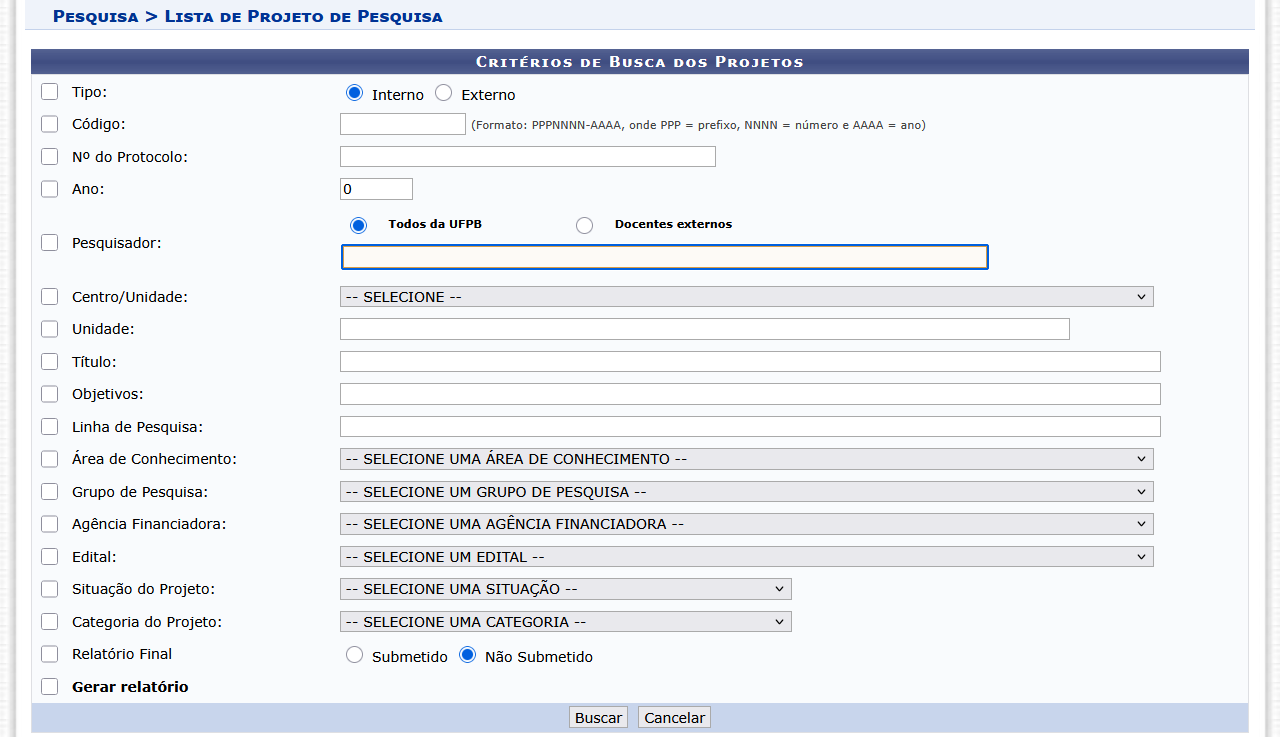Select Submetido for Relatório Final
Image resolution: width=1280 pixels, height=737 pixels.
point(354,655)
